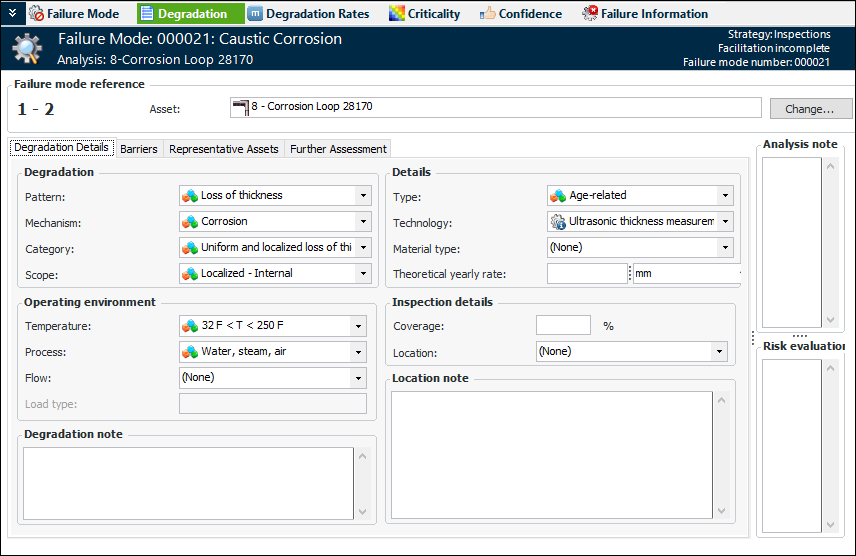Click the Criticality color grid icon

397,14
